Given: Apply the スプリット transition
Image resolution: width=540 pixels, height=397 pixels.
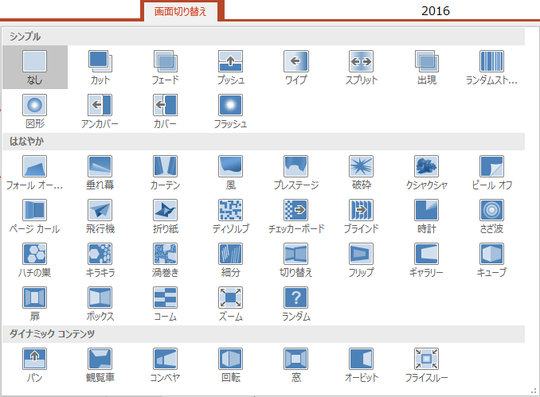Looking at the screenshot, I should [x=361, y=67].
